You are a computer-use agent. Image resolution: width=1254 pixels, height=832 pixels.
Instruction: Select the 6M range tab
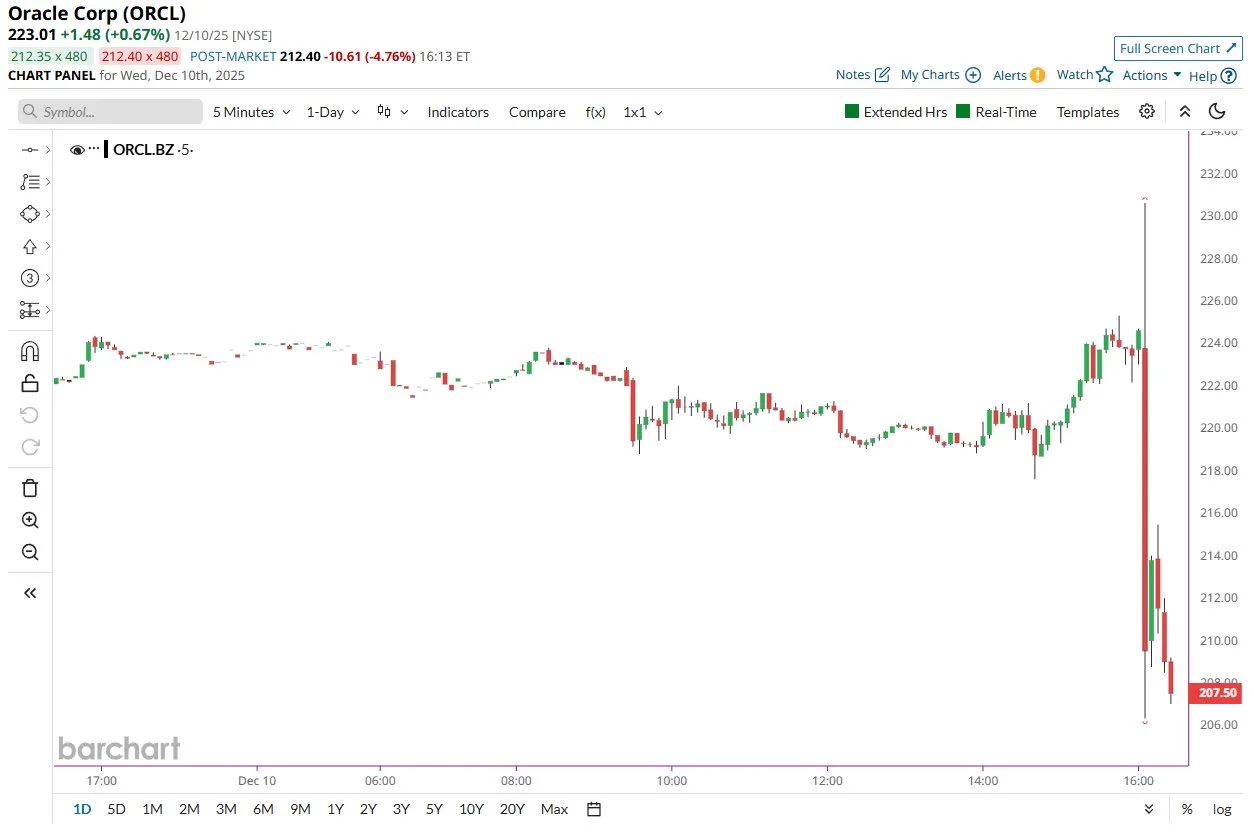263,809
